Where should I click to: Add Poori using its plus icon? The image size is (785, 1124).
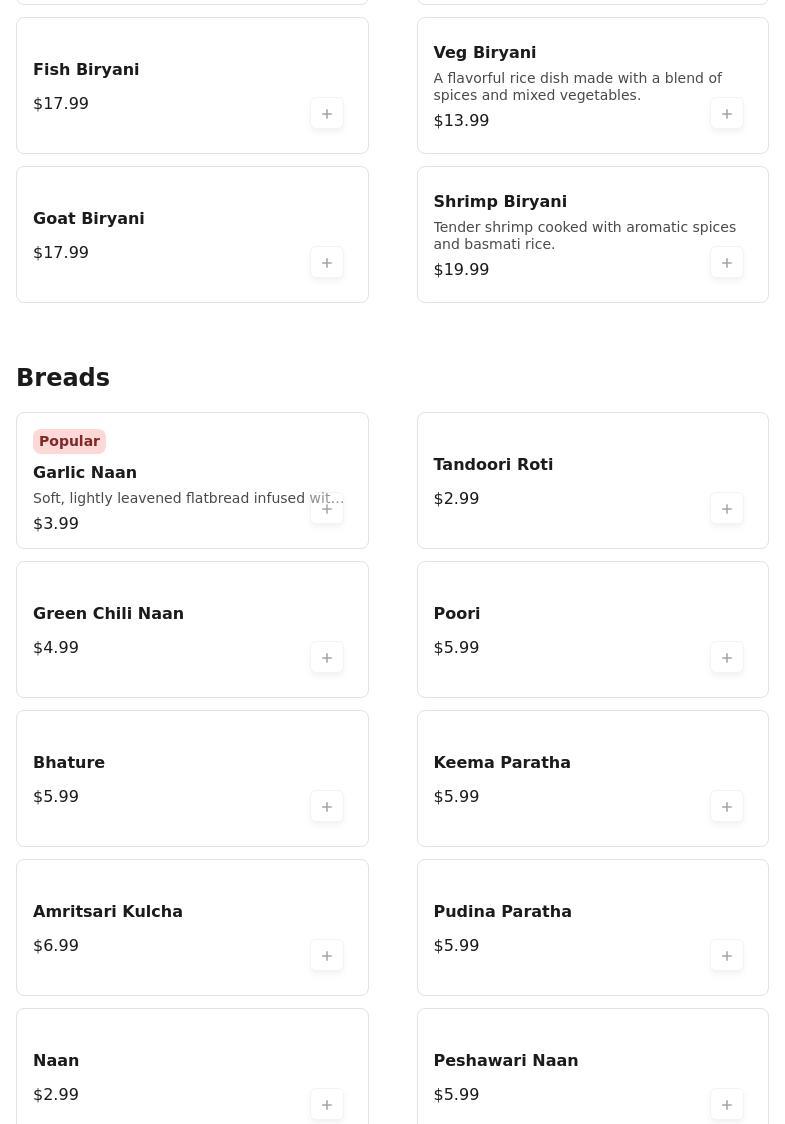tap(727, 658)
